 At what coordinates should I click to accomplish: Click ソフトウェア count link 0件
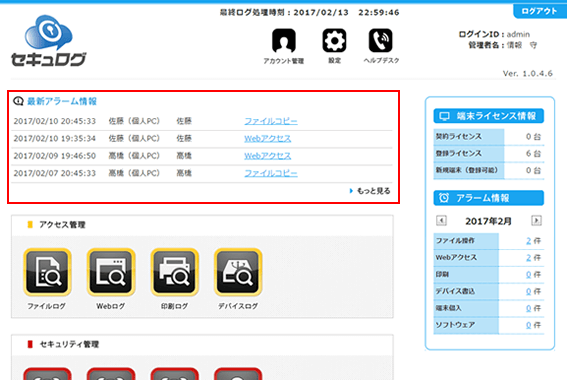(x=529, y=325)
